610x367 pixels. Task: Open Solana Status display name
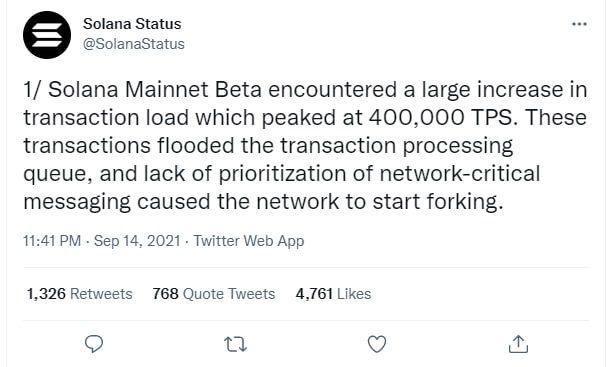(x=132, y=24)
